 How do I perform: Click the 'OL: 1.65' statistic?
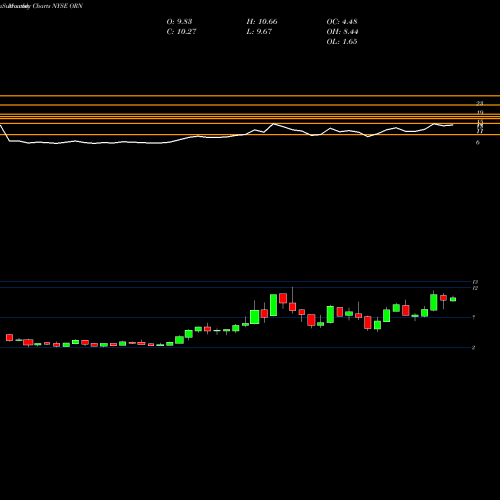coord(342,41)
